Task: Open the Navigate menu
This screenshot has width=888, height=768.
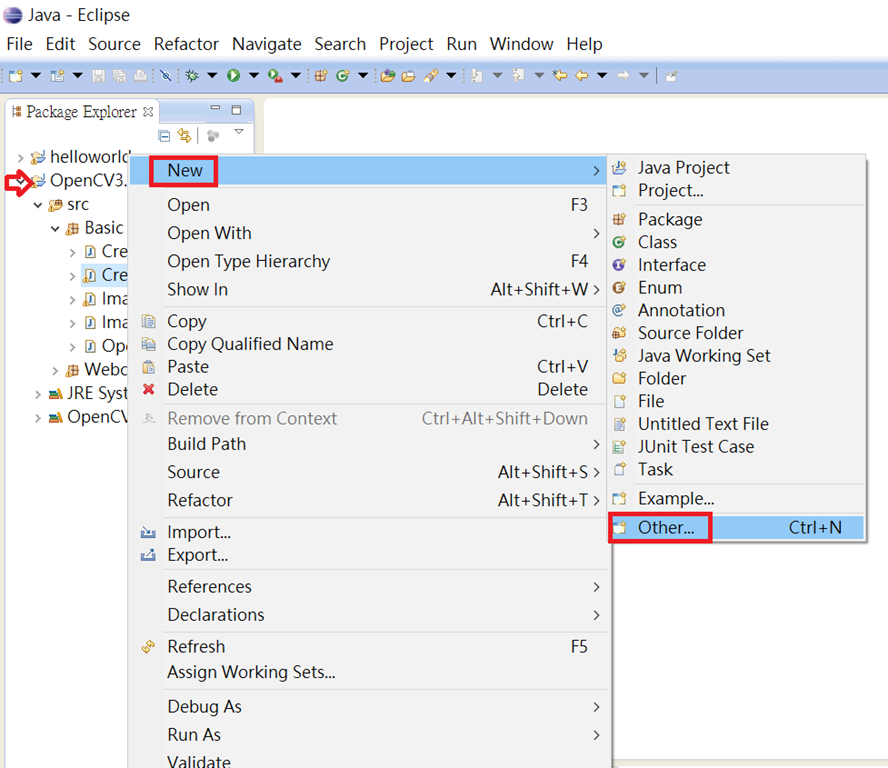Action: [266, 44]
